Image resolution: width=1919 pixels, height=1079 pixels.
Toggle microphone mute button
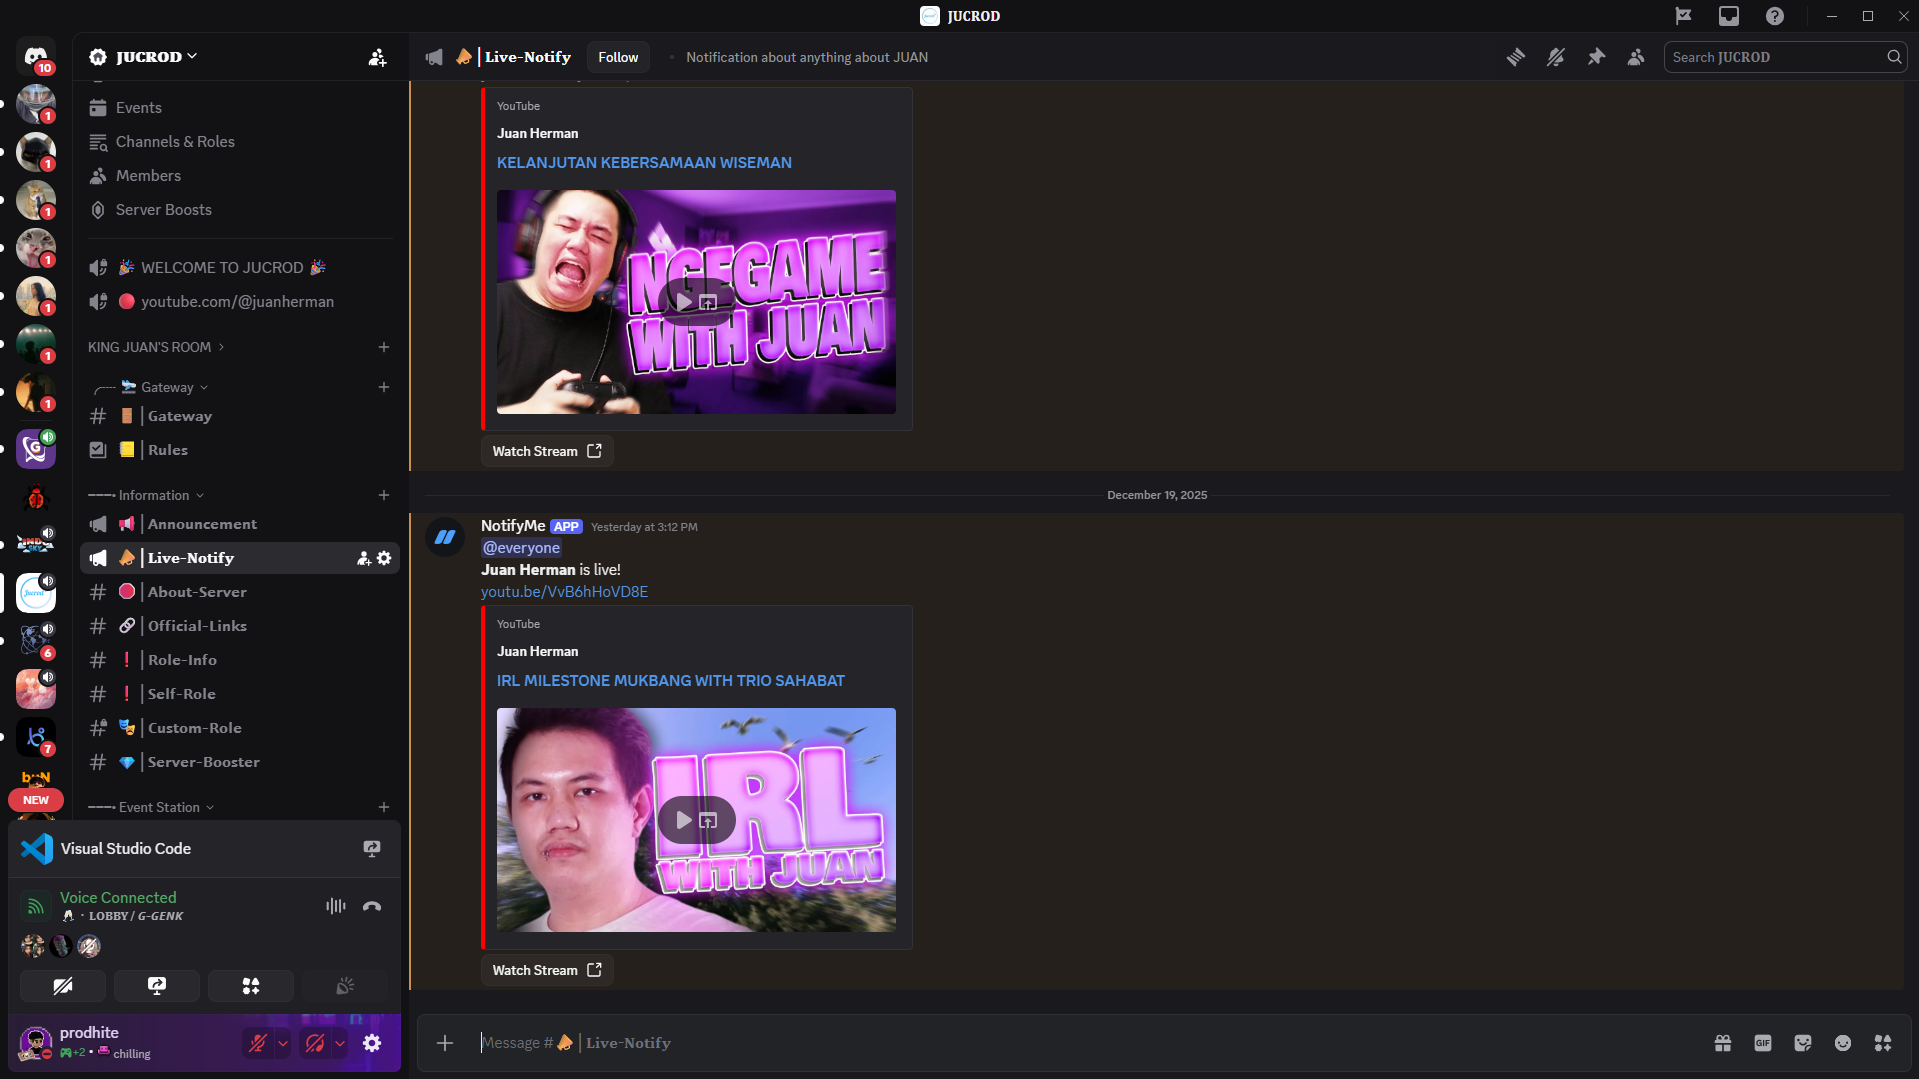coord(258,1043)
